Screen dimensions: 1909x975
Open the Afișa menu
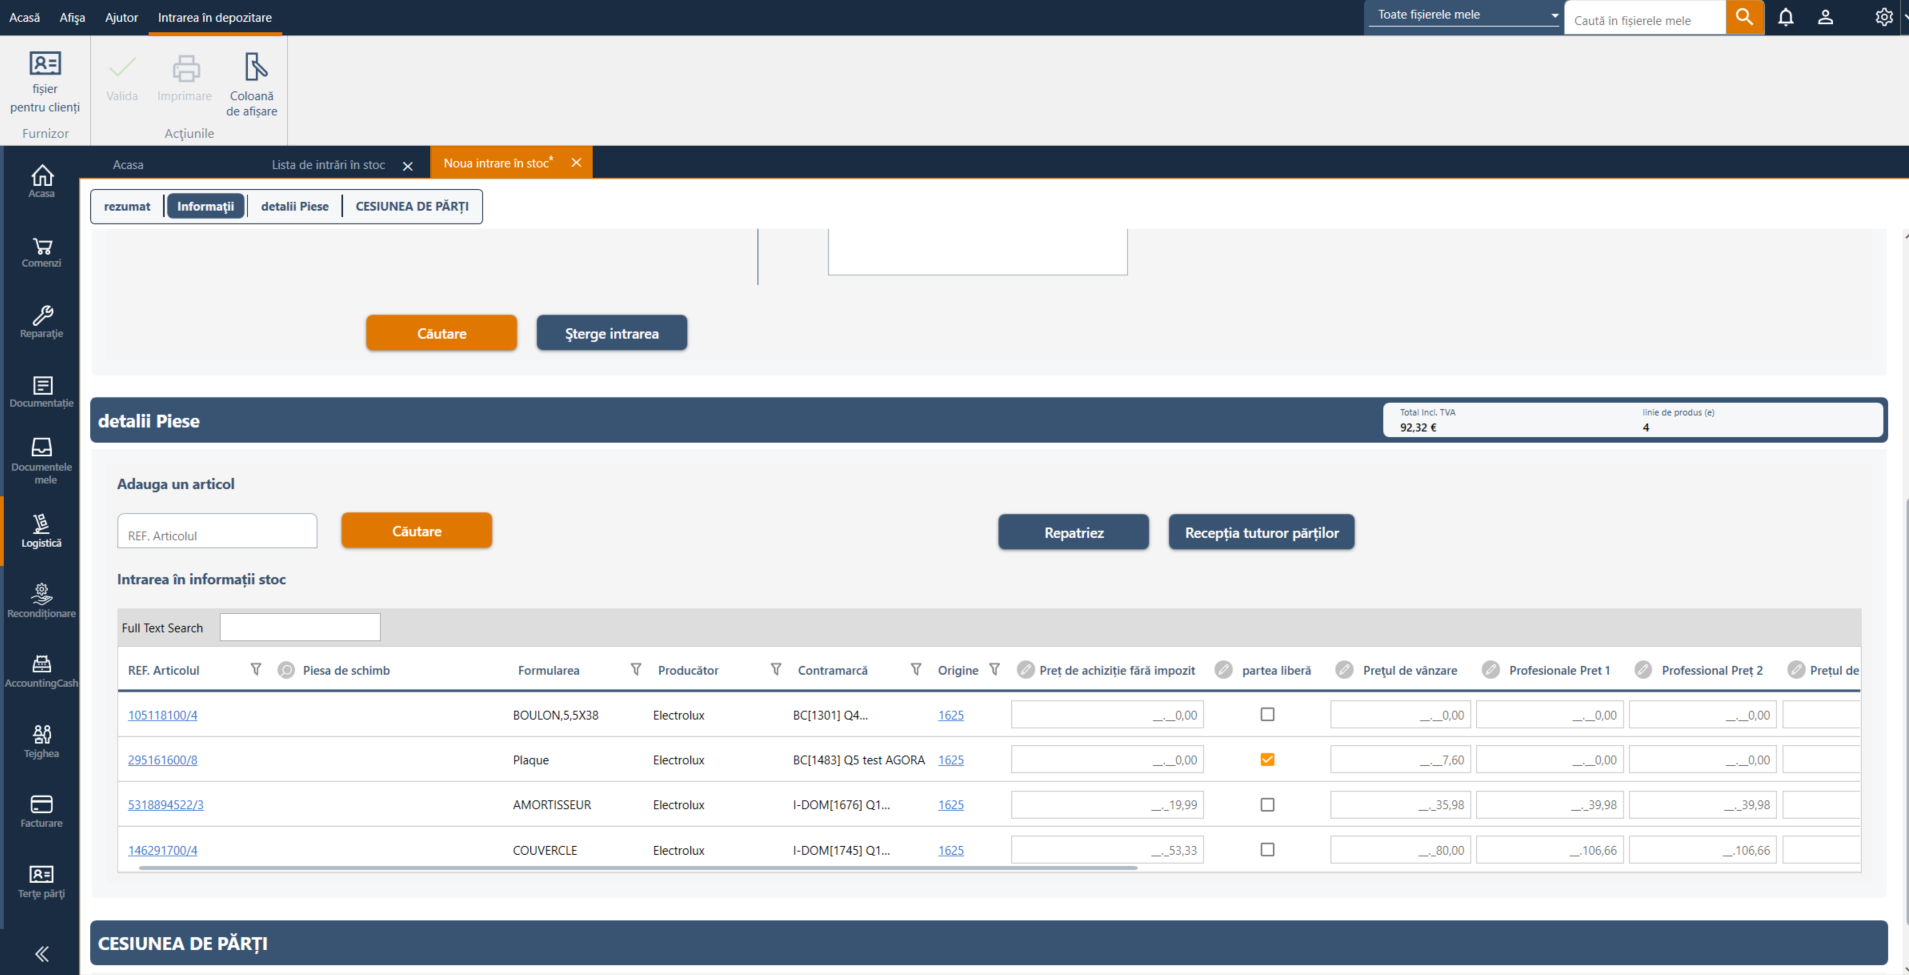click(72, 17)
